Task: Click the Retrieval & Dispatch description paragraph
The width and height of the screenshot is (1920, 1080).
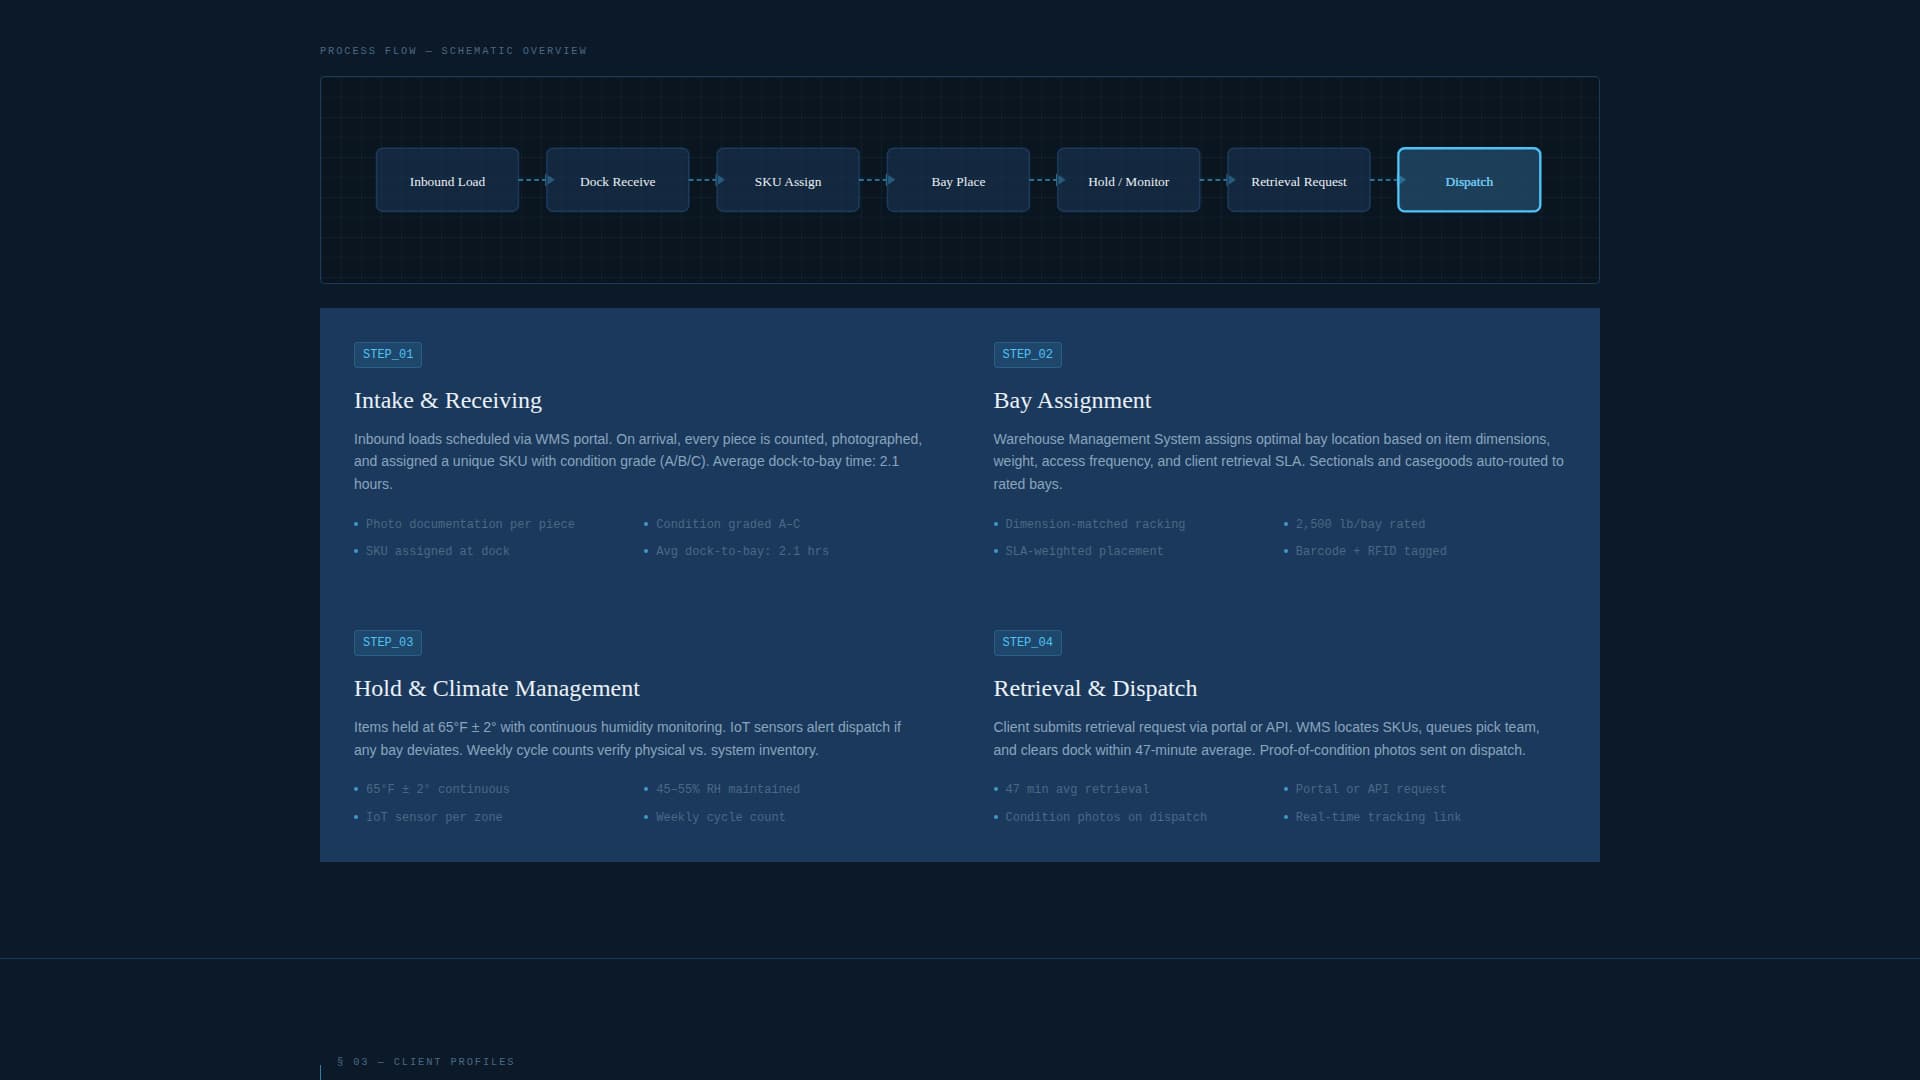Action: [1267, 738]
